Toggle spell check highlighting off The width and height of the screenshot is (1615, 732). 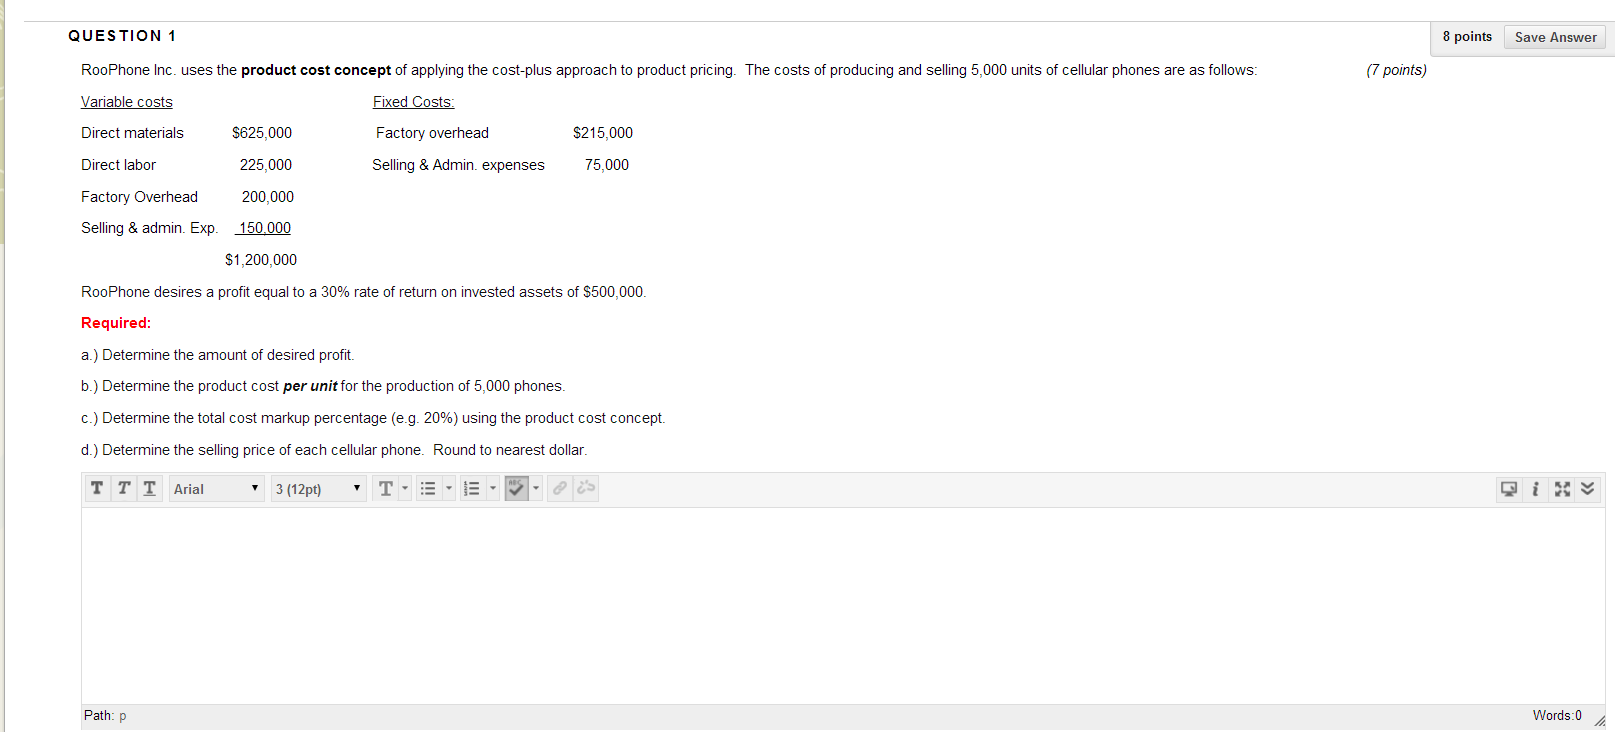535,488
